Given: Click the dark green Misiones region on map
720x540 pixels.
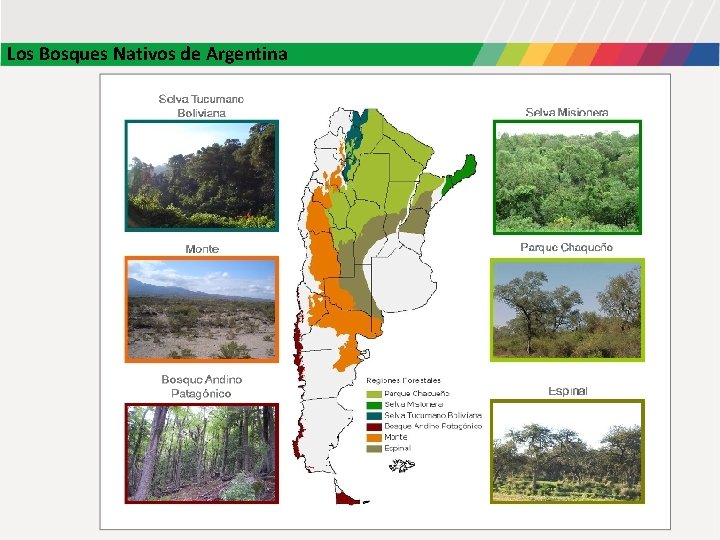Looking at the screenshot, I should pyautogui.click(x=461, y=174).
